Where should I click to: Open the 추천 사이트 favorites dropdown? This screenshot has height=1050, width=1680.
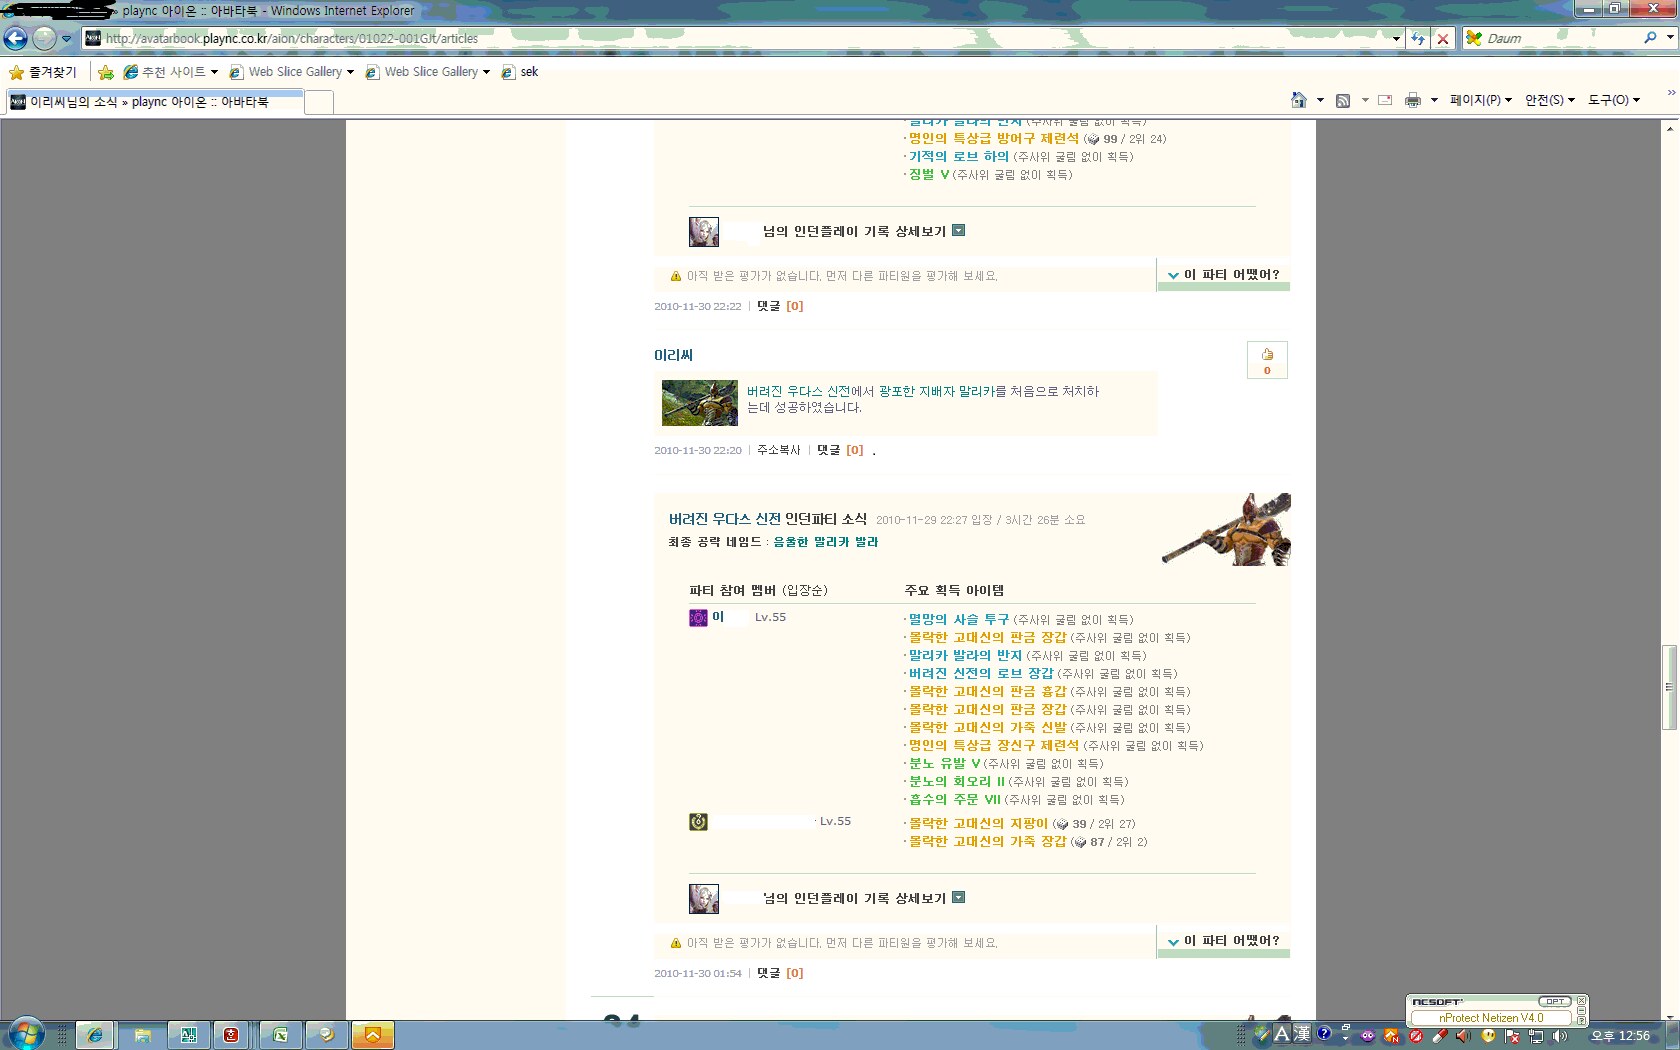(172, 72)
